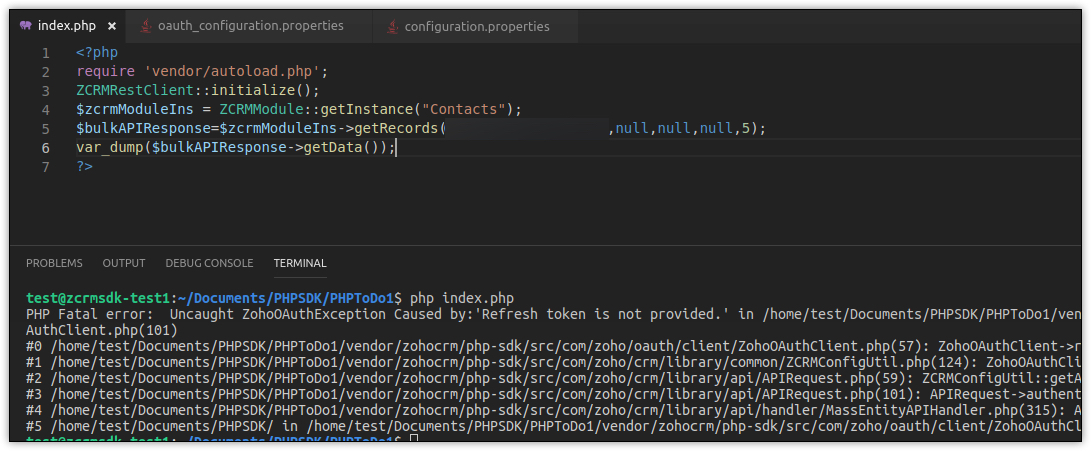Click line number 2 in the gutter
The width and height of the screenshot is (1091, 451).
[x=45, y=72]
